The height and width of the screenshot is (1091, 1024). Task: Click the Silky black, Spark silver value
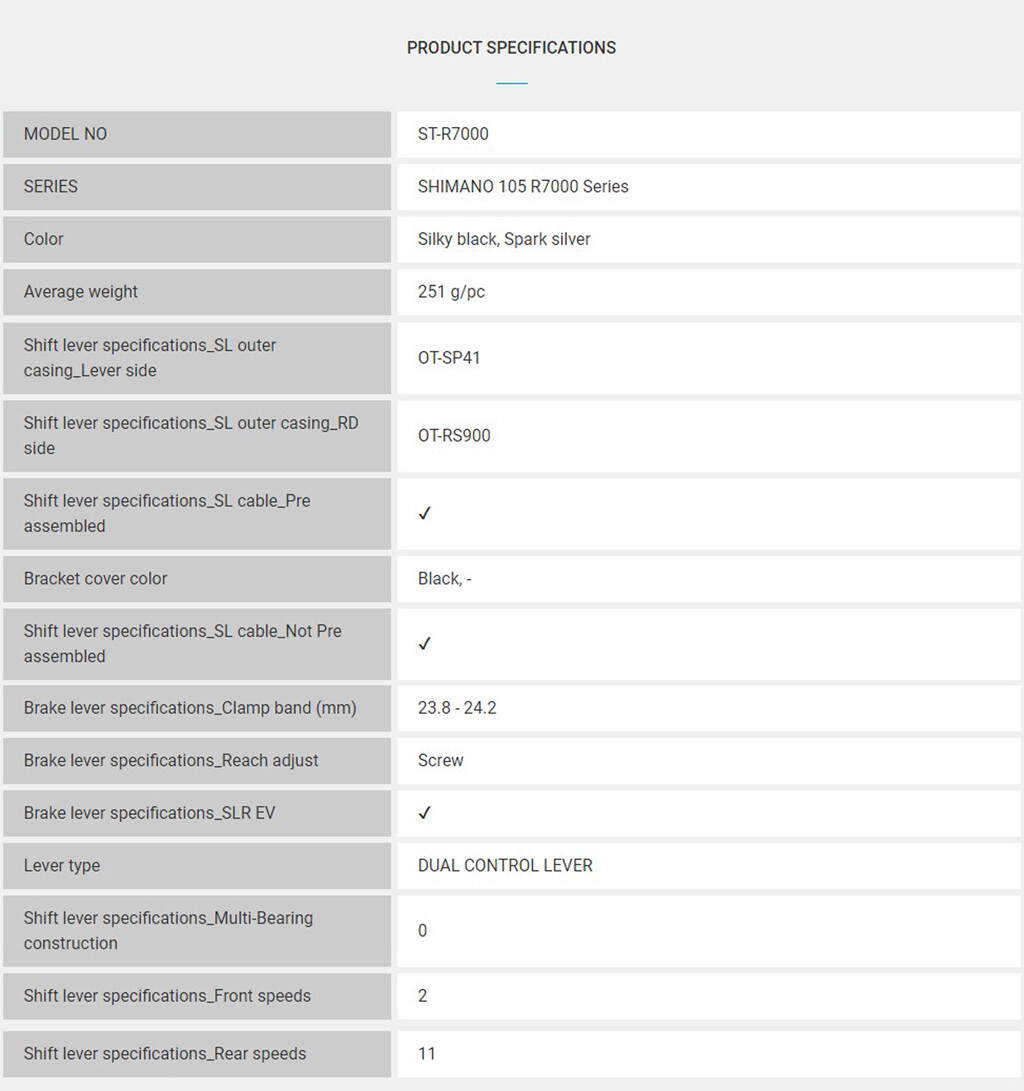504,239
